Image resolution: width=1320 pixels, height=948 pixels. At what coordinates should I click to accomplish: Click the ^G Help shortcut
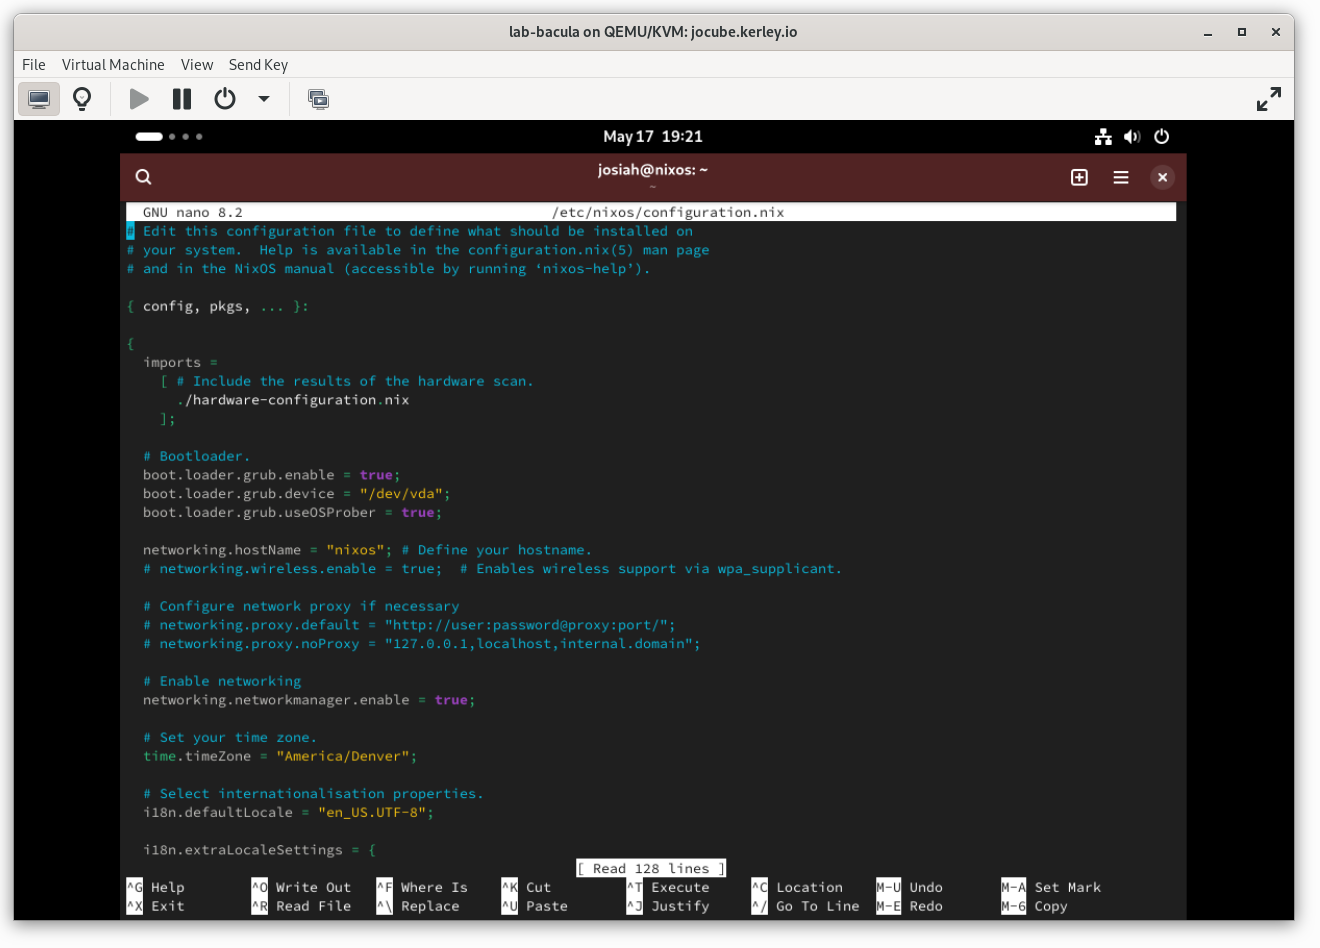(x=156, y=887)
